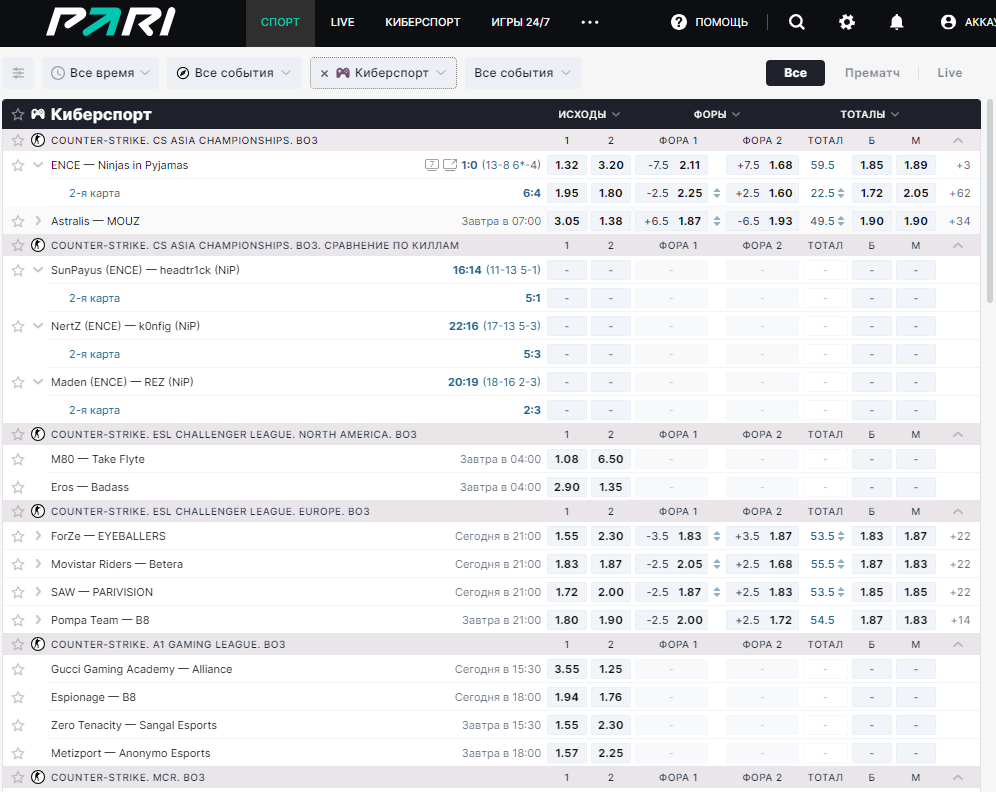Viewport: 996px width, 792px height.
Task: Bet on Take Flyte at 6.50
Action: tap(610, 459)
